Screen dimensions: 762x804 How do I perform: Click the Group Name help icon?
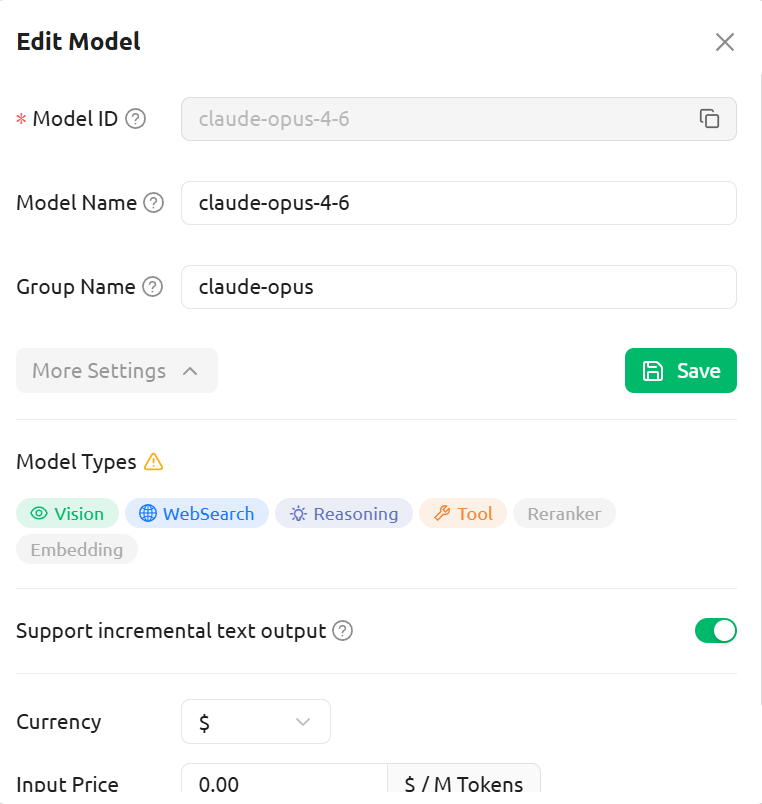point(152,287)
